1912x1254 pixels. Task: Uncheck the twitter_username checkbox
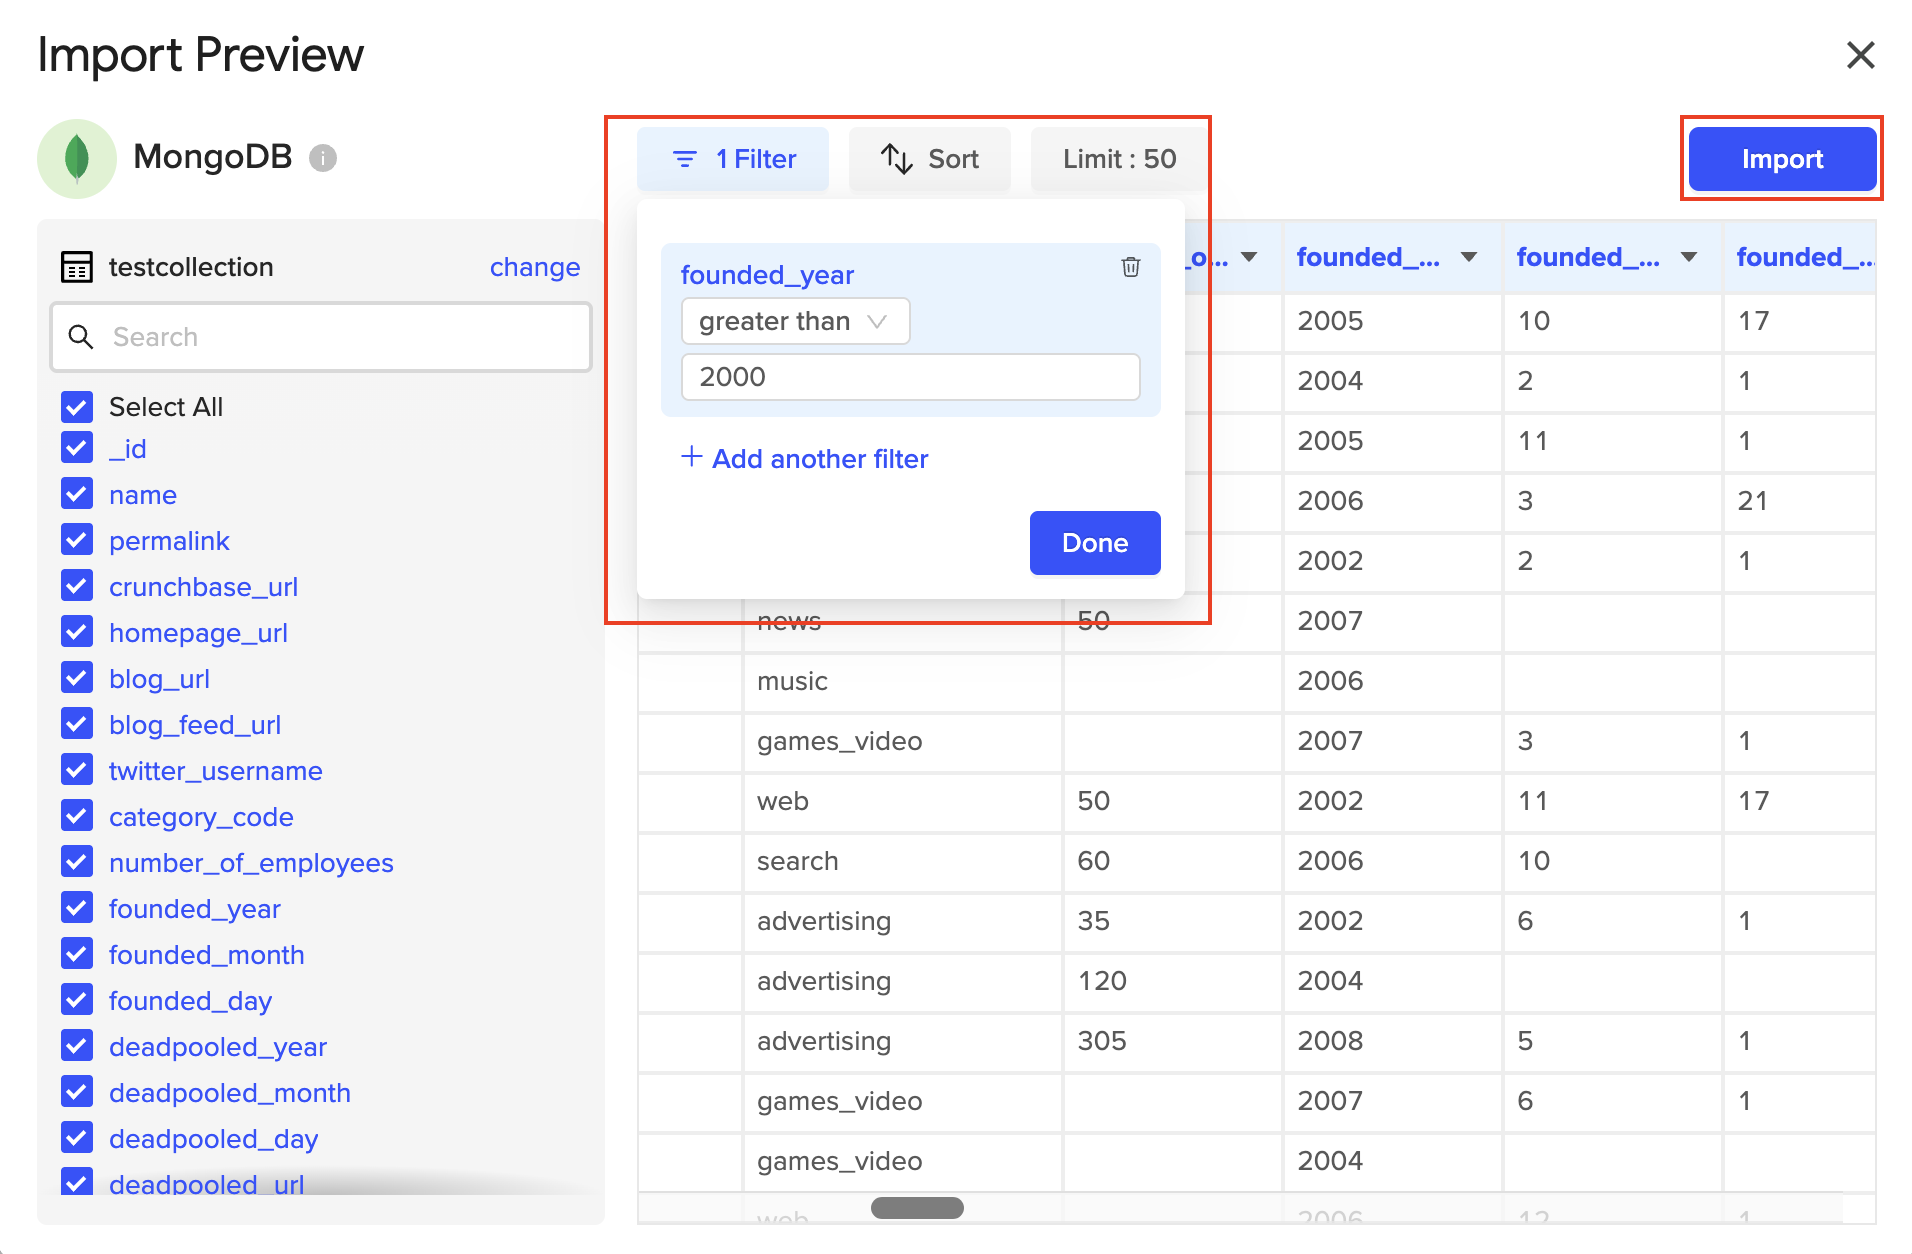tap(77, 770)
